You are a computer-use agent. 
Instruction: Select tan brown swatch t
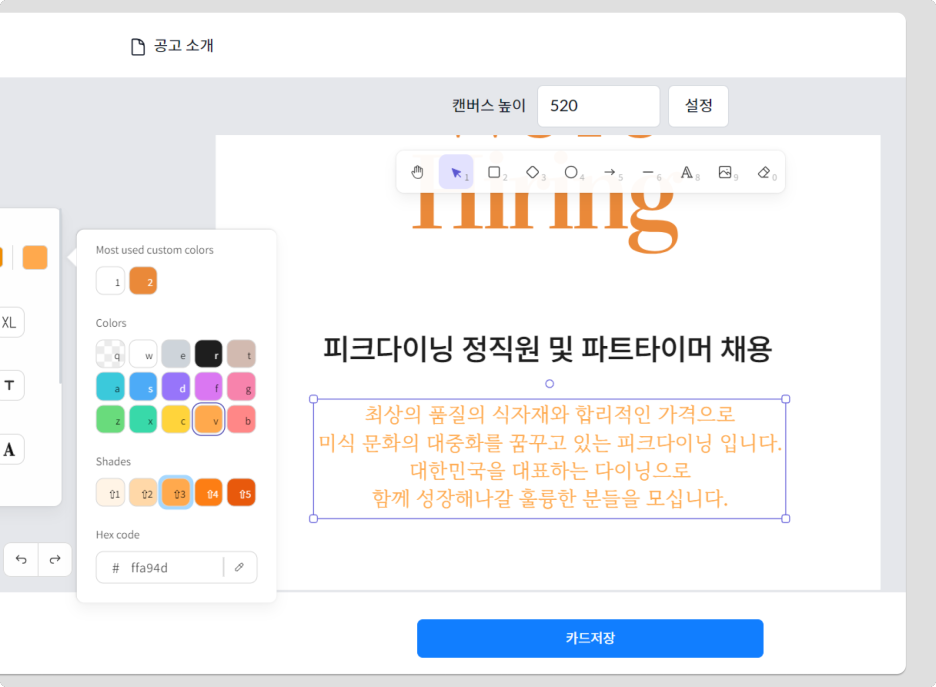[x=242, y=354]
